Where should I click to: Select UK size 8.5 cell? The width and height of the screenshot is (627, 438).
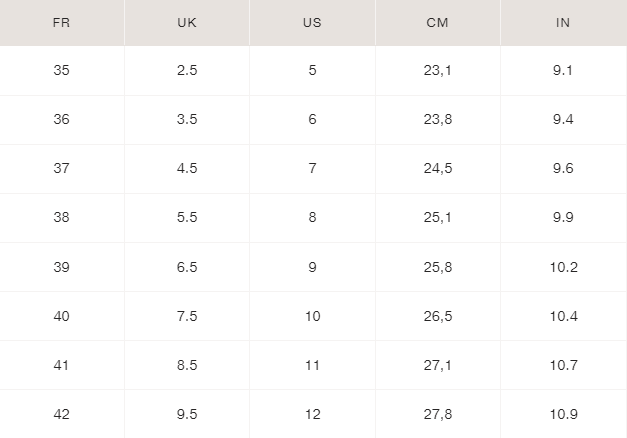pos(187,365)
